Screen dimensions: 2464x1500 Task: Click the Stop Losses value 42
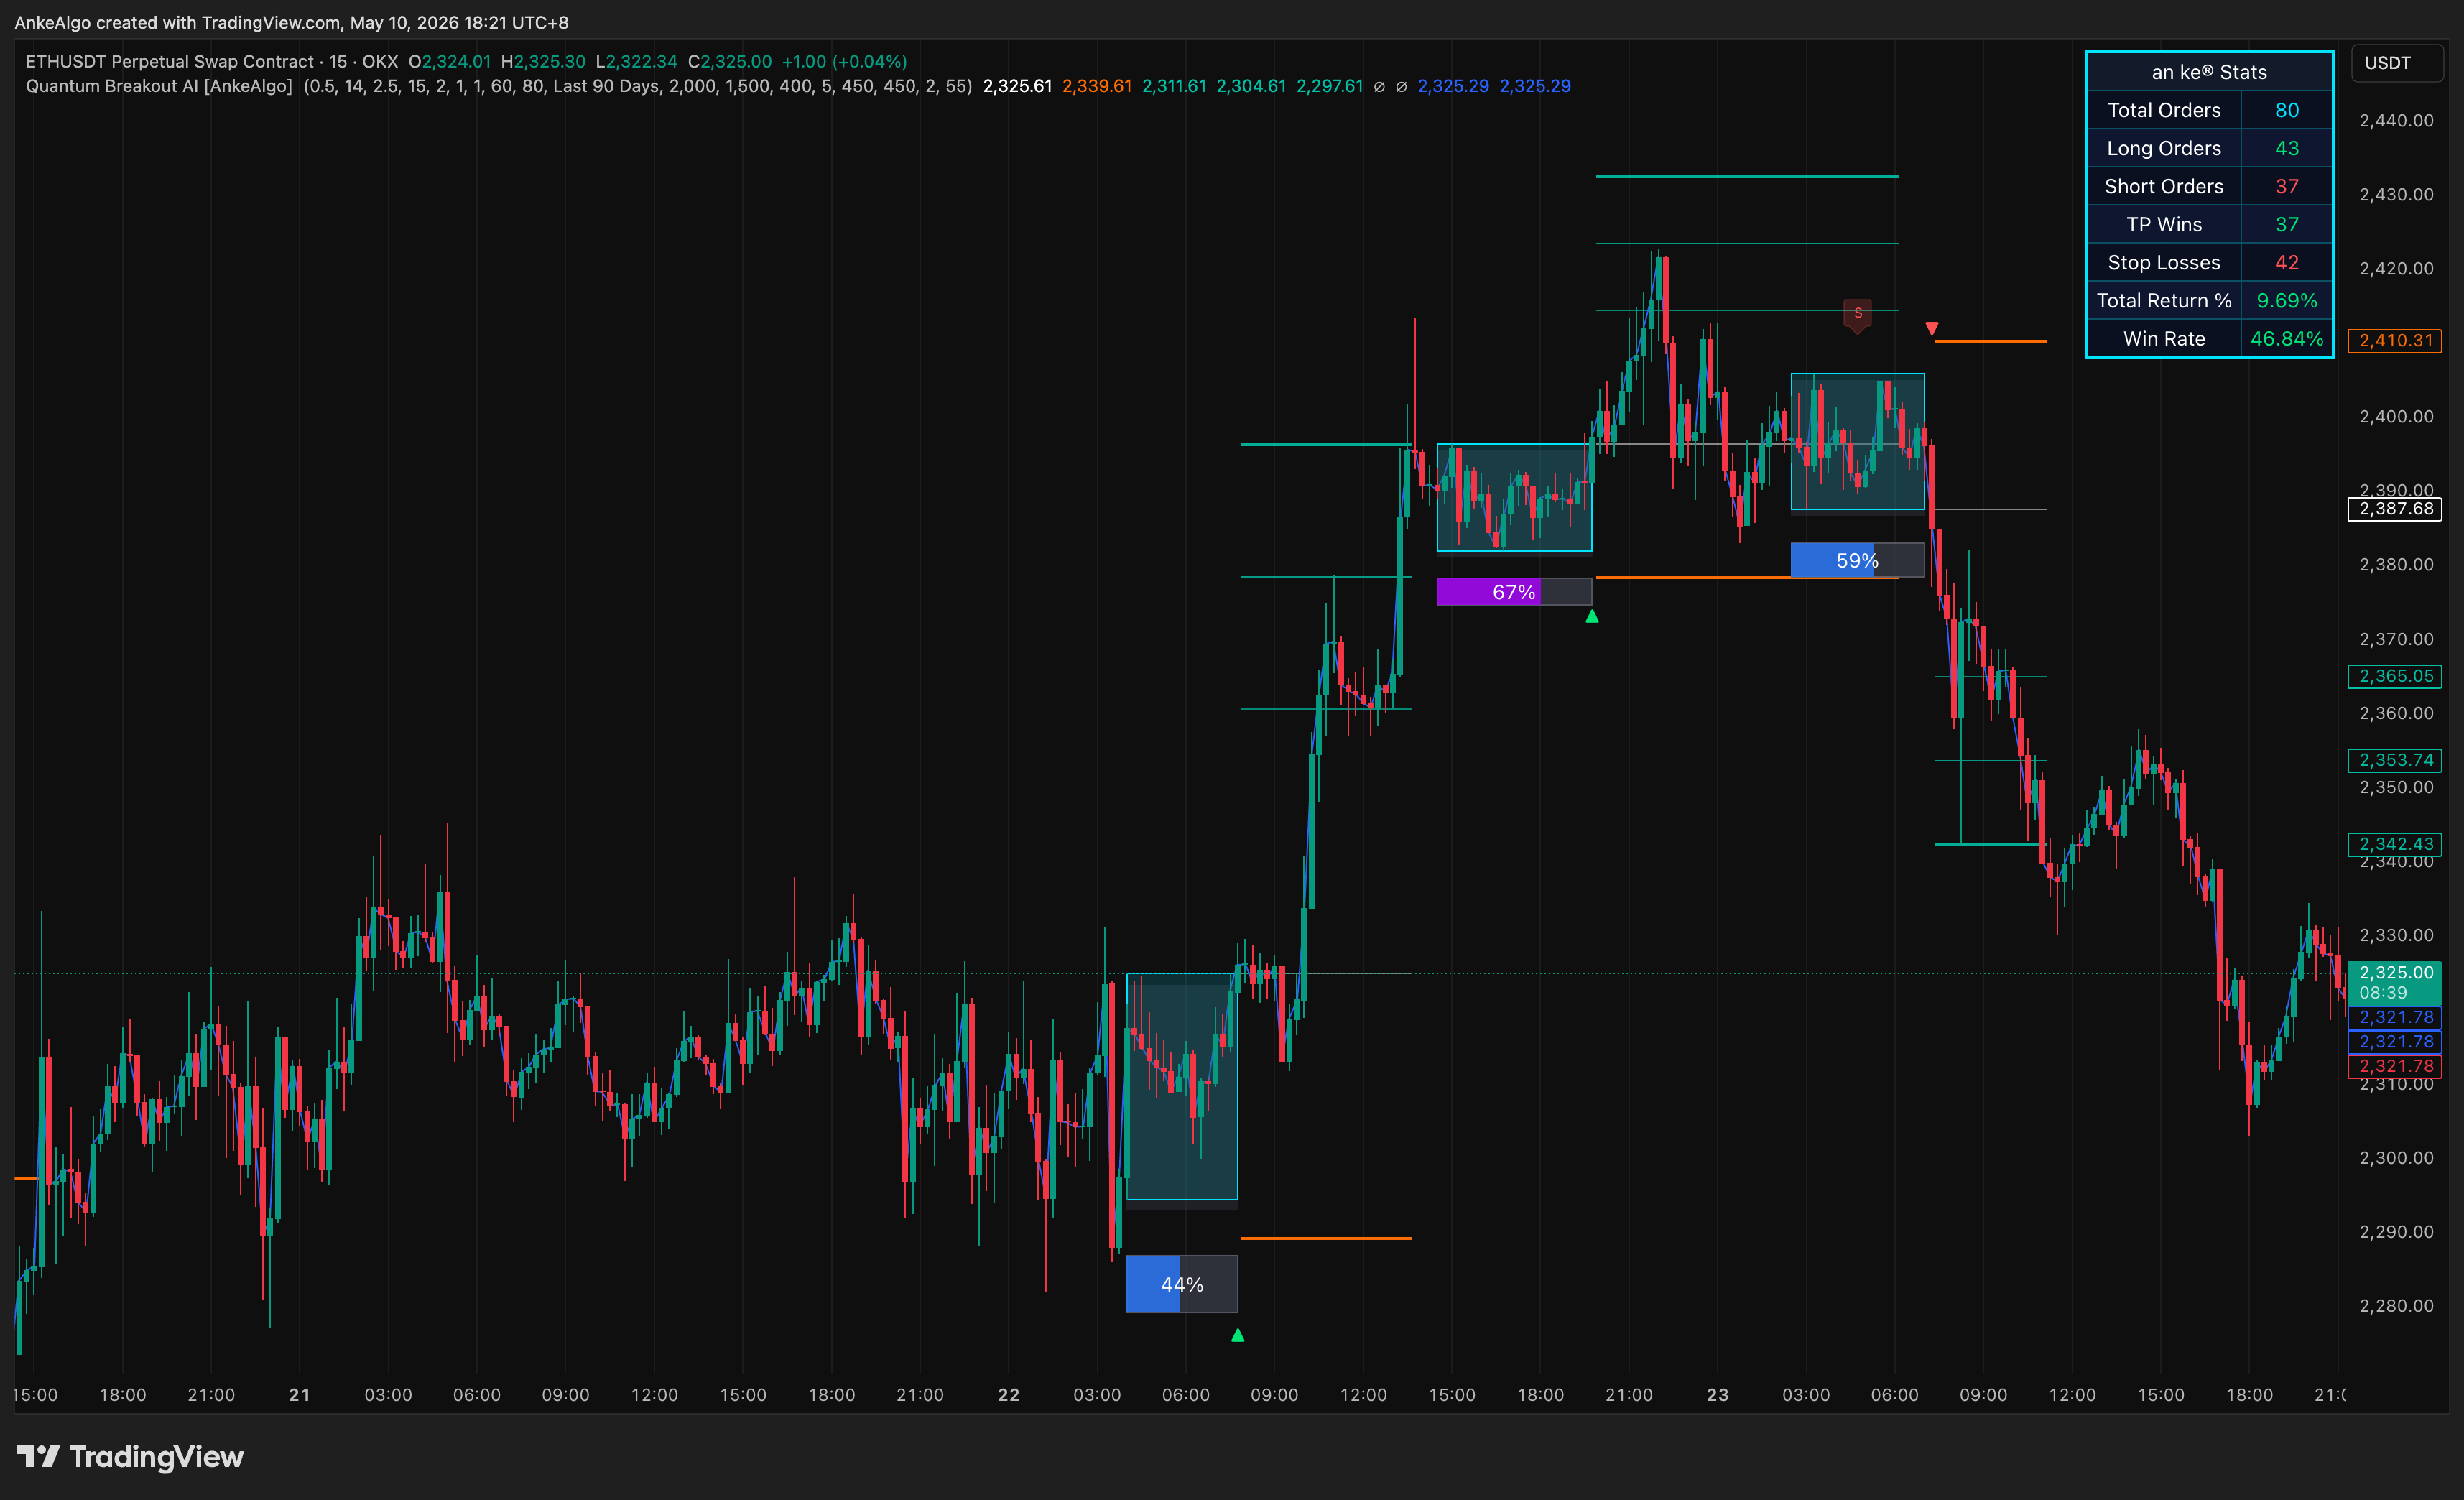tap(2286, 262)
